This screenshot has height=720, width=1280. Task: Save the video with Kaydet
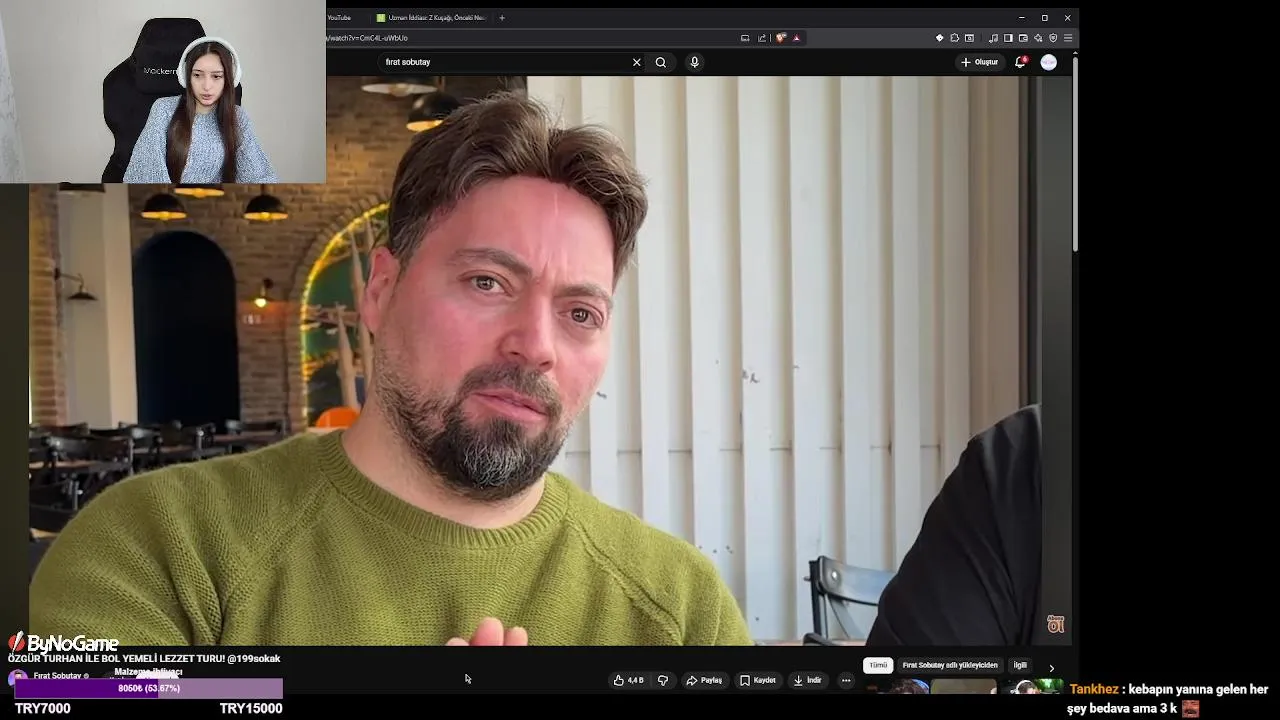[758, 680]
